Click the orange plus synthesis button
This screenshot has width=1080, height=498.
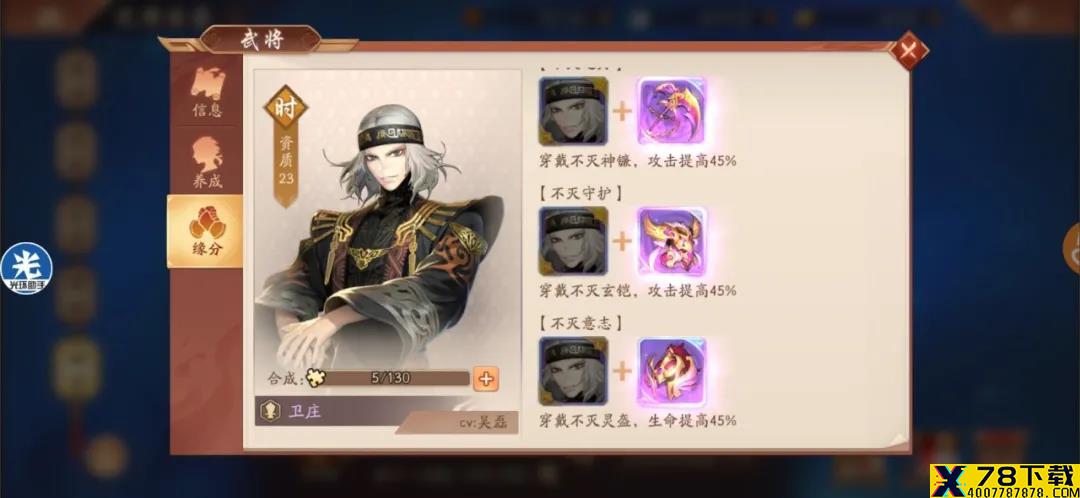[486, 378]
